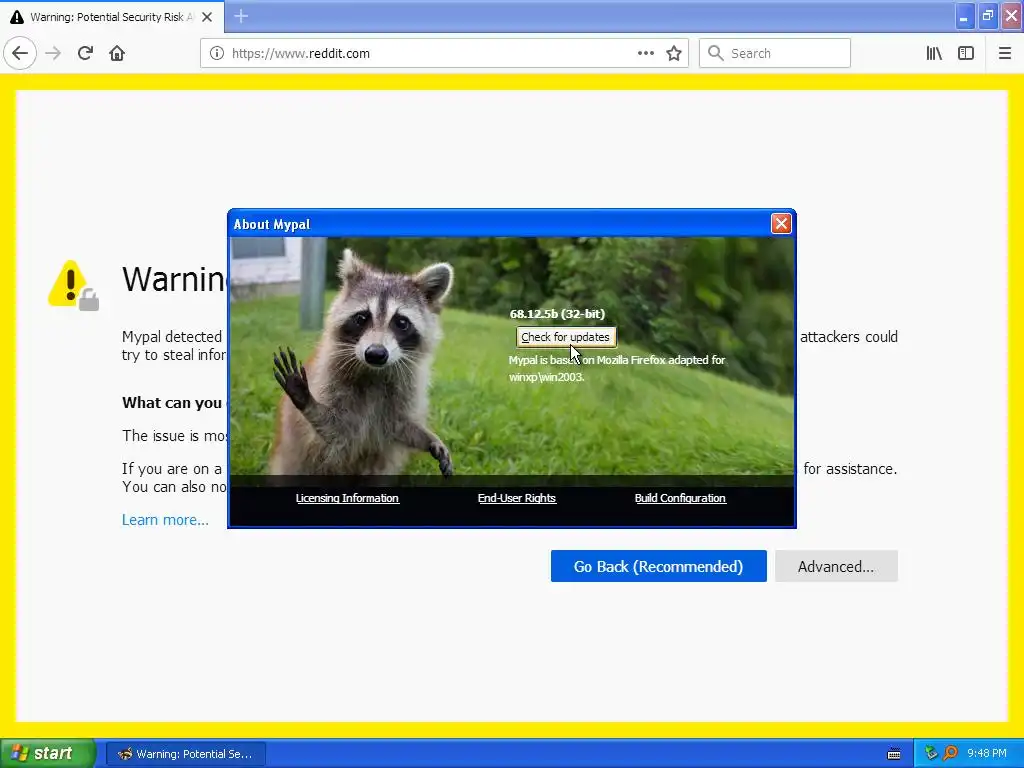Viewport: 1024px width, 768px height.
Task: Reload the current page
Action: [85, 53]
